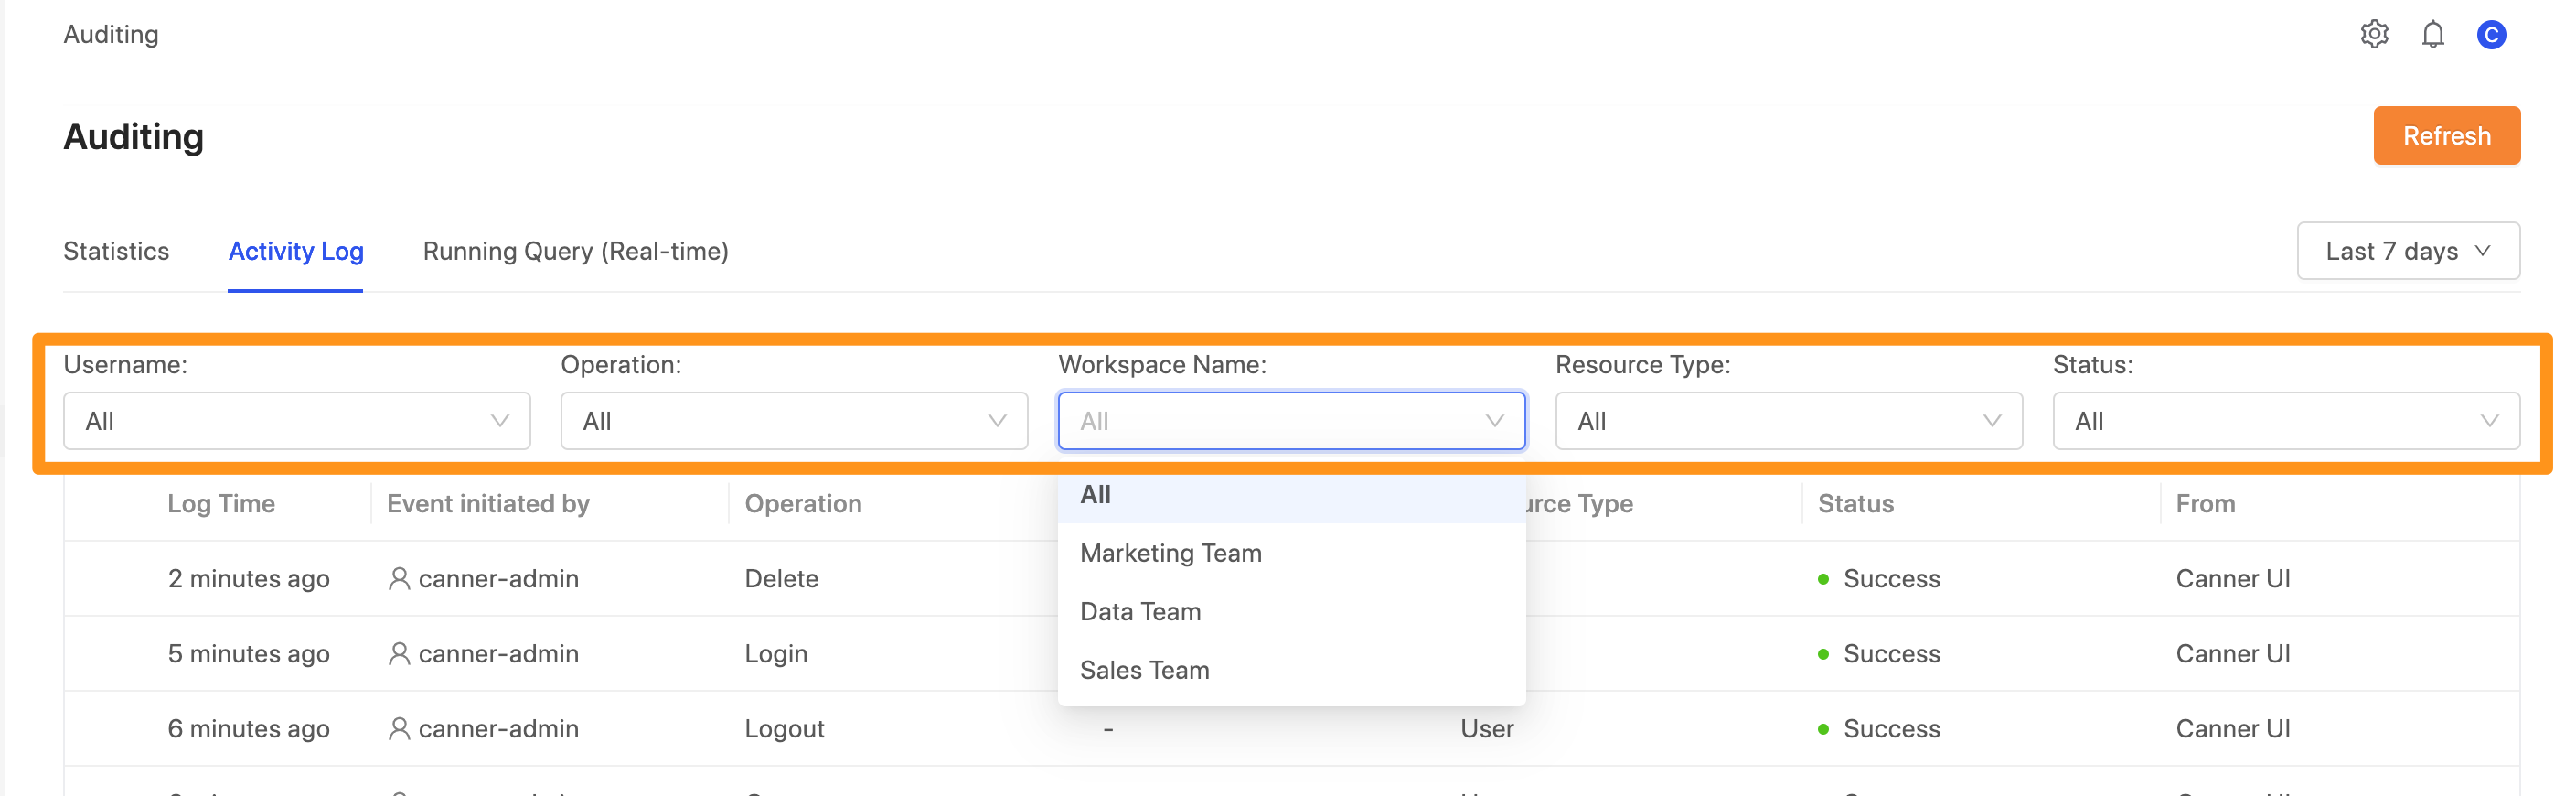
Task: Open the user avatar C menu
Action: pyautogui.click(x=2490, y=35)
